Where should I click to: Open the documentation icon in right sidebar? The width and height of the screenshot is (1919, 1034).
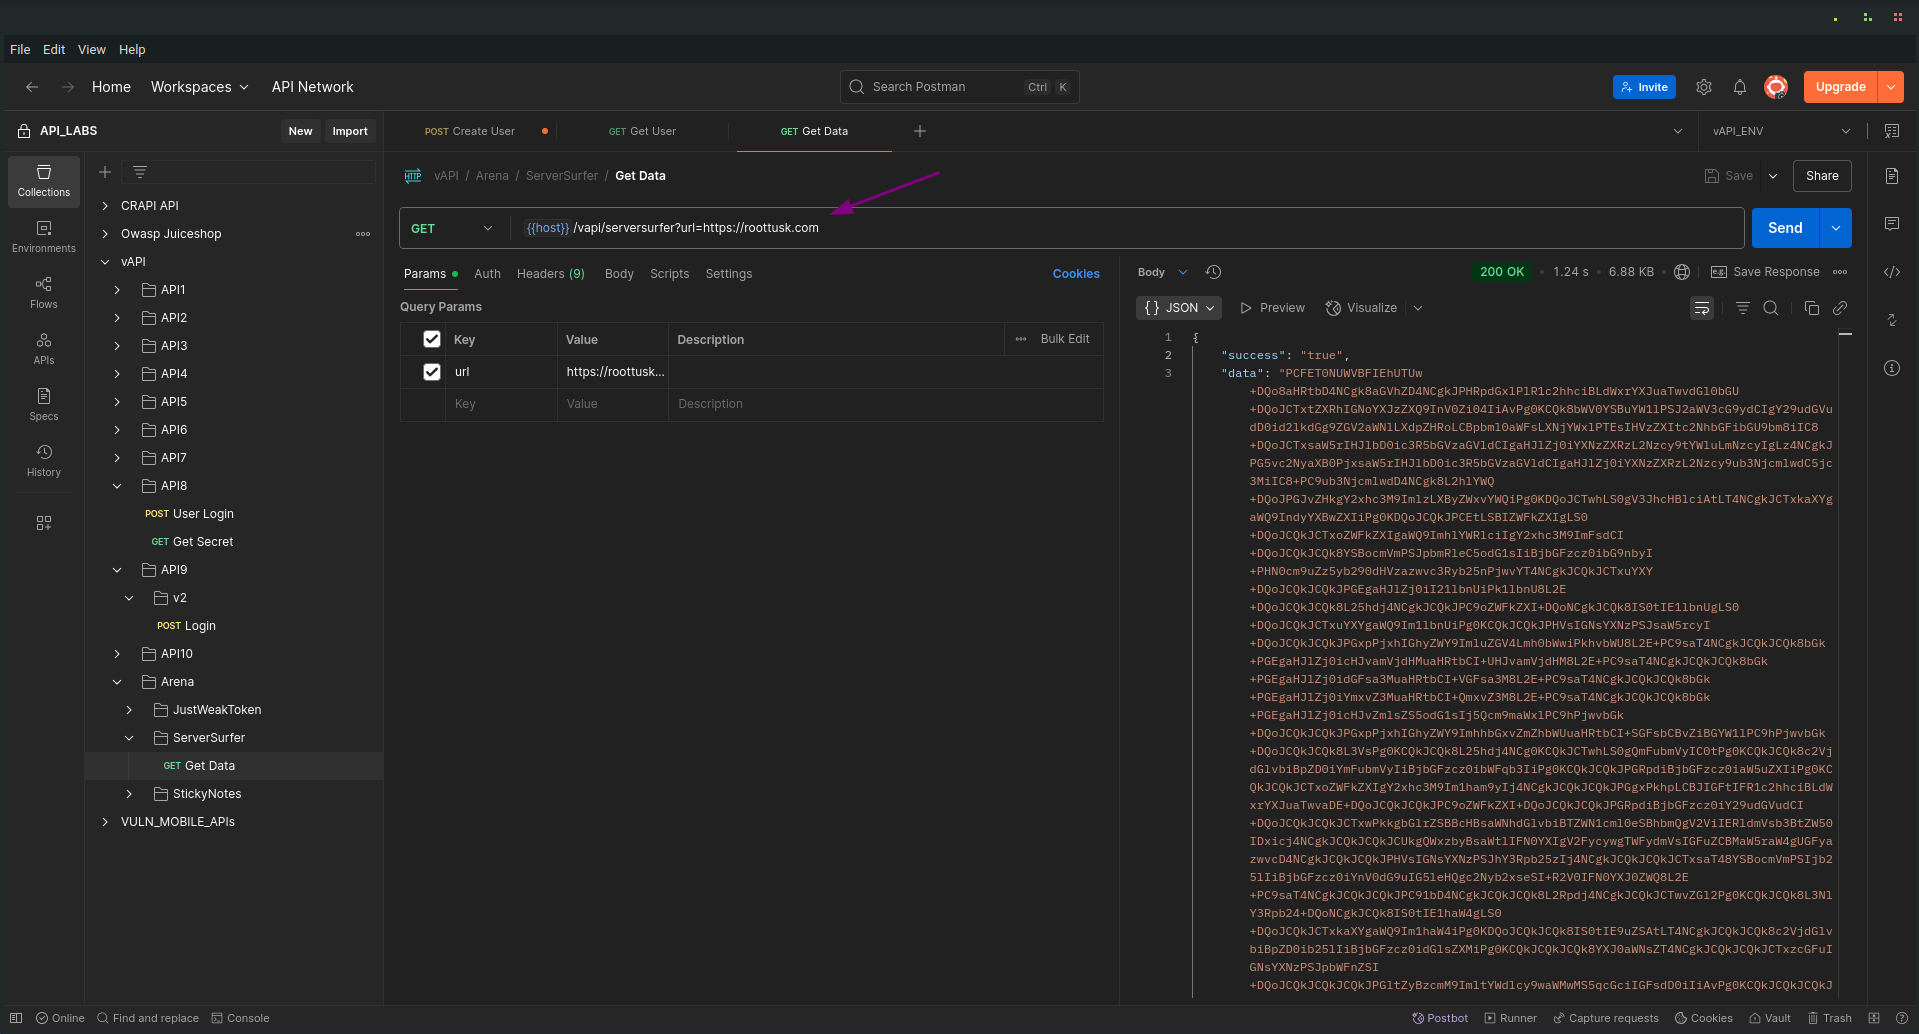coord(1892,176)
